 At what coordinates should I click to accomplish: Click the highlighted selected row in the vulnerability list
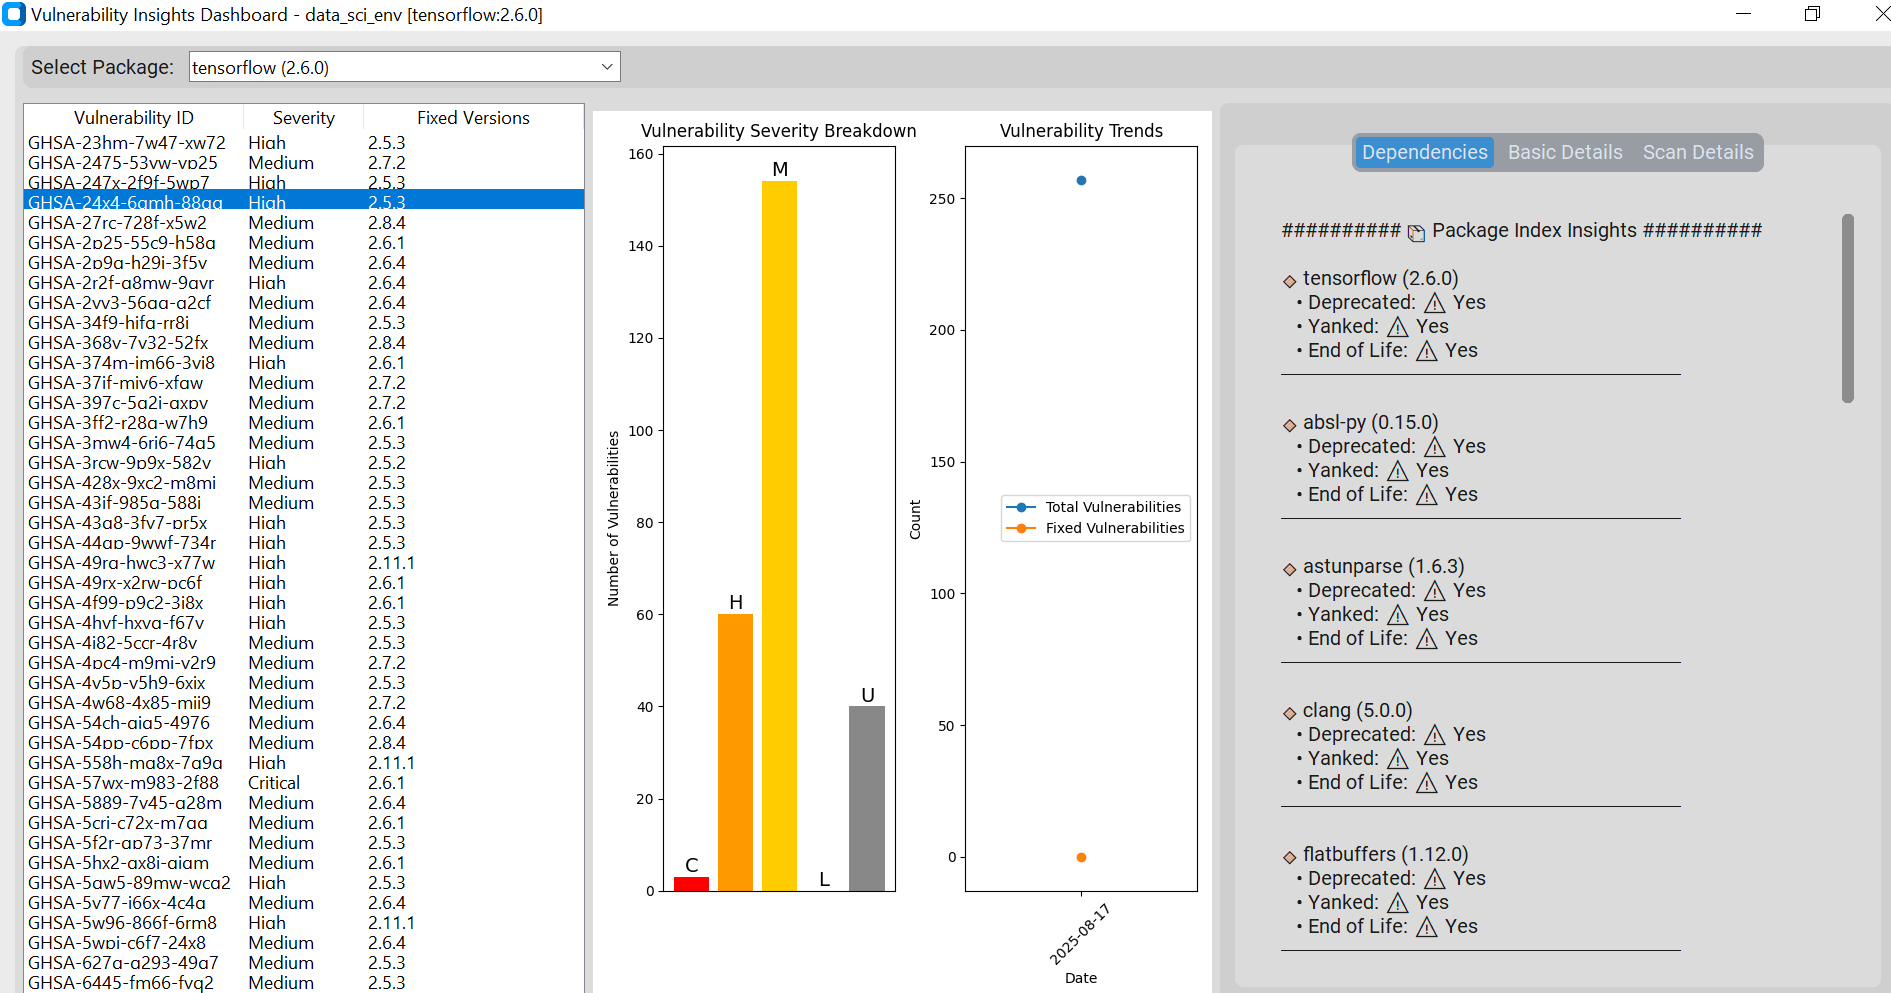pos(304,200)
